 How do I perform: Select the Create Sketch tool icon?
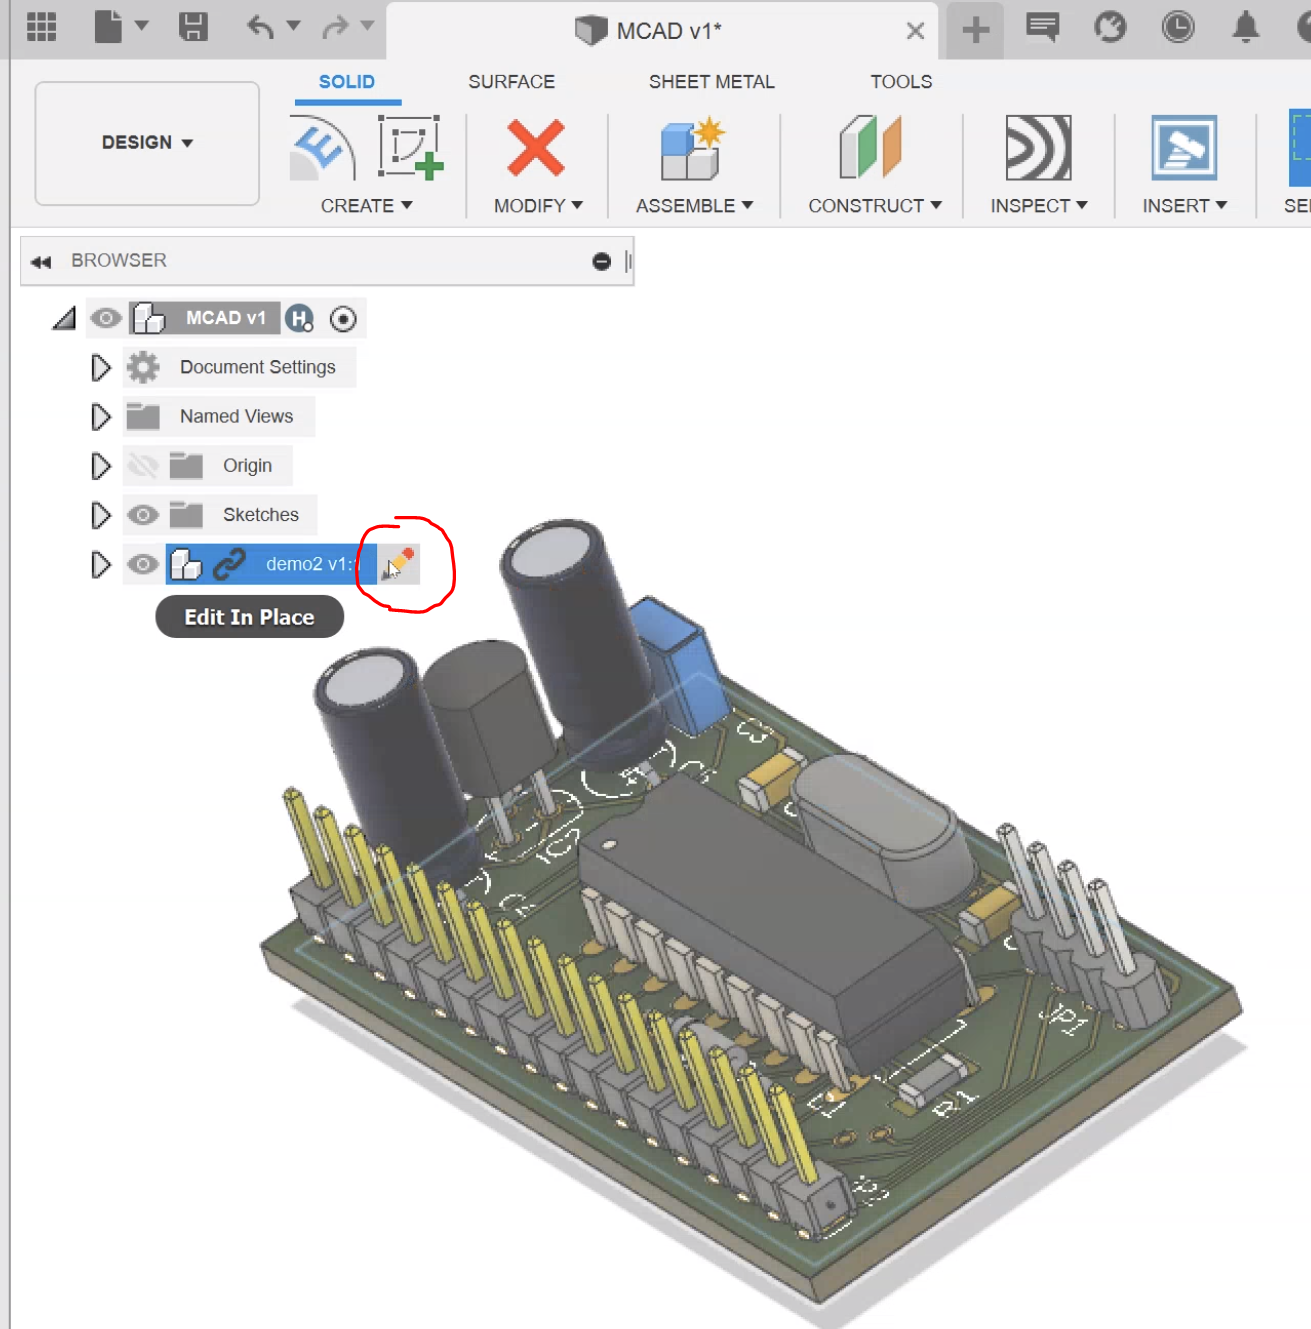coord(409,150)
